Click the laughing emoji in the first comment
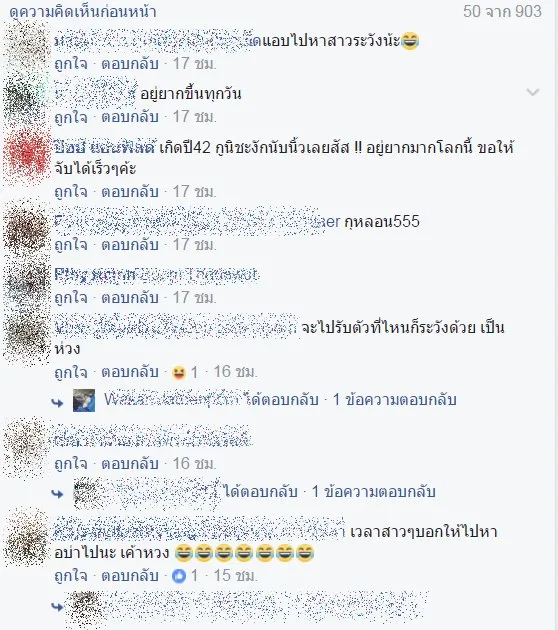The height and width of the screenshot is (630, 558). (410, 41)
